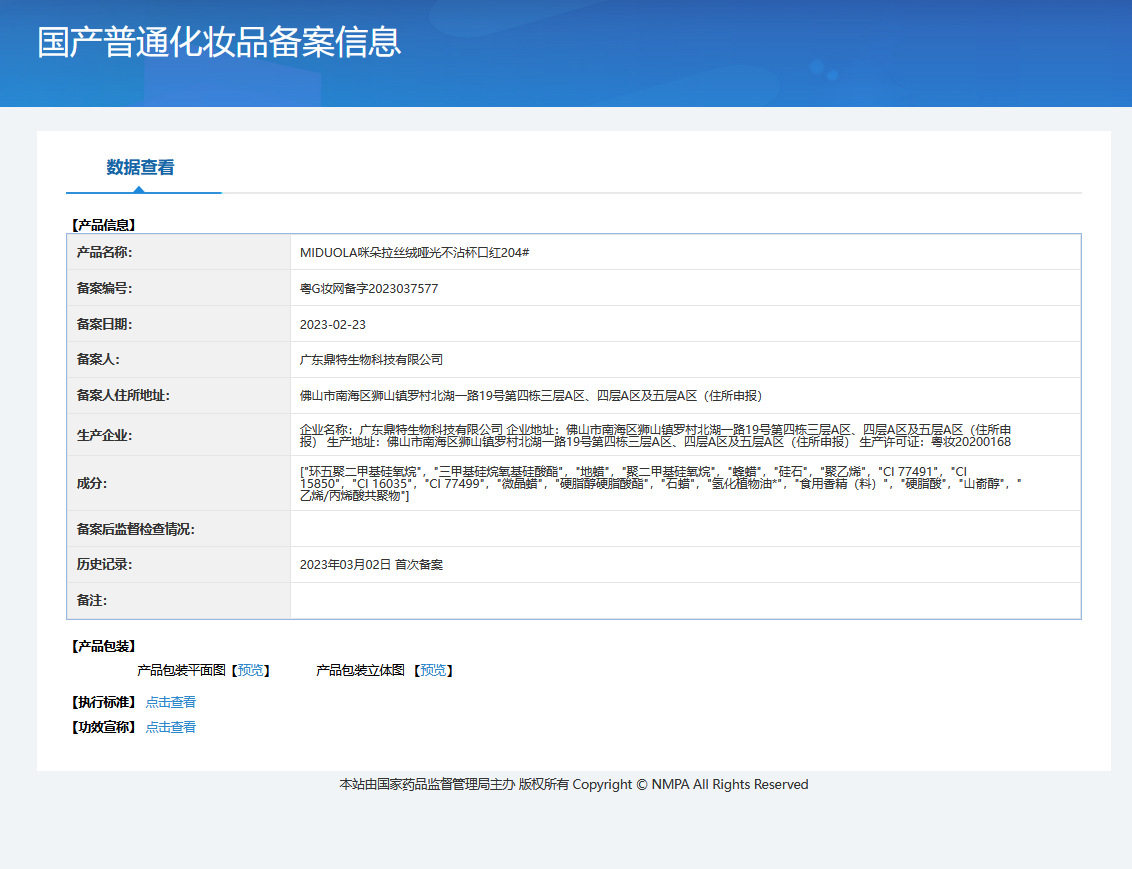Click product name MIDUOLA咪朵拉丝绒哑光不沾杯口红204#
1132x869 pixels.
[414, 253]
